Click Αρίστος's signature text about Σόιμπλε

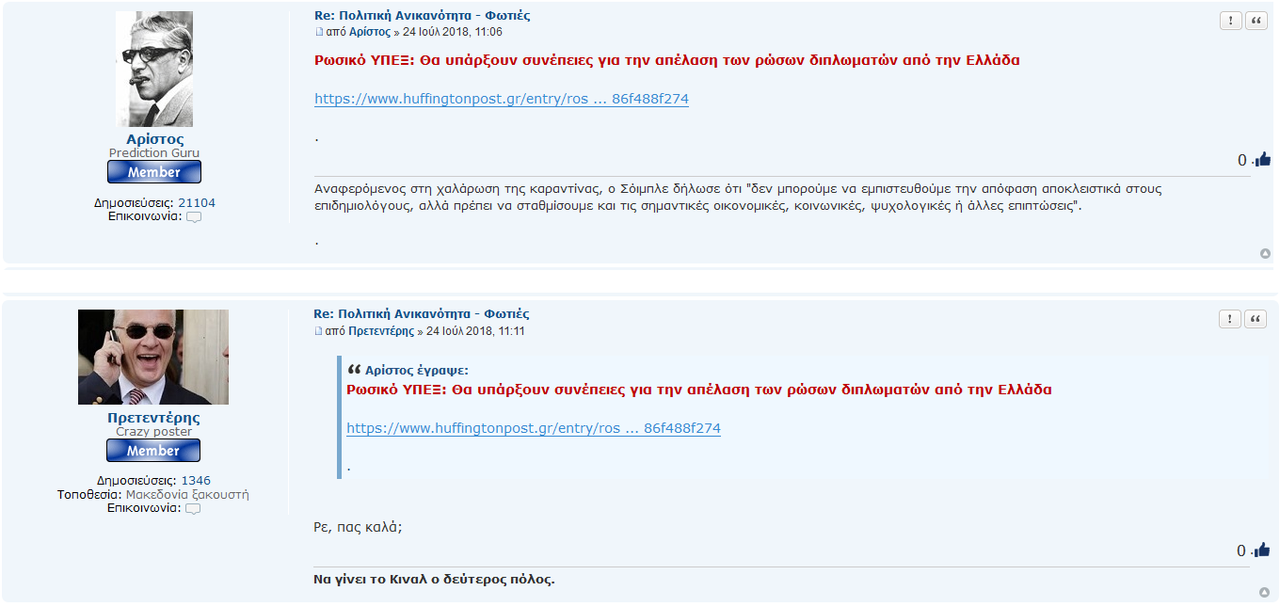point(738,197)
